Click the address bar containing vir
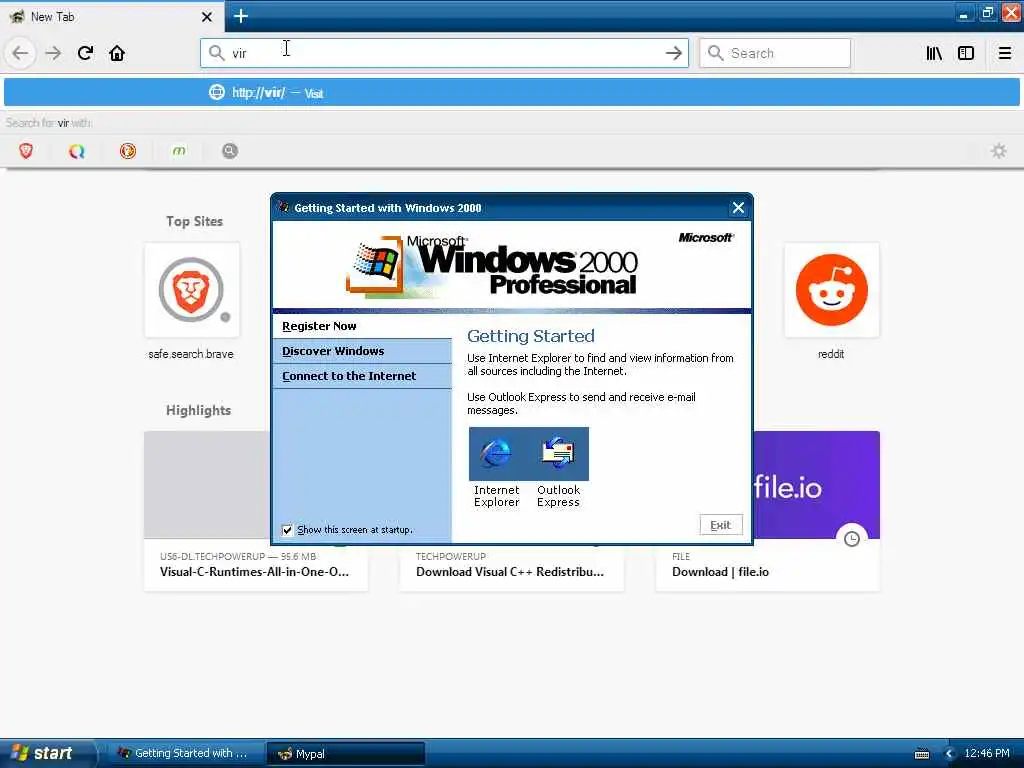This screenshot has height=768, width=1024. (444, 54)
